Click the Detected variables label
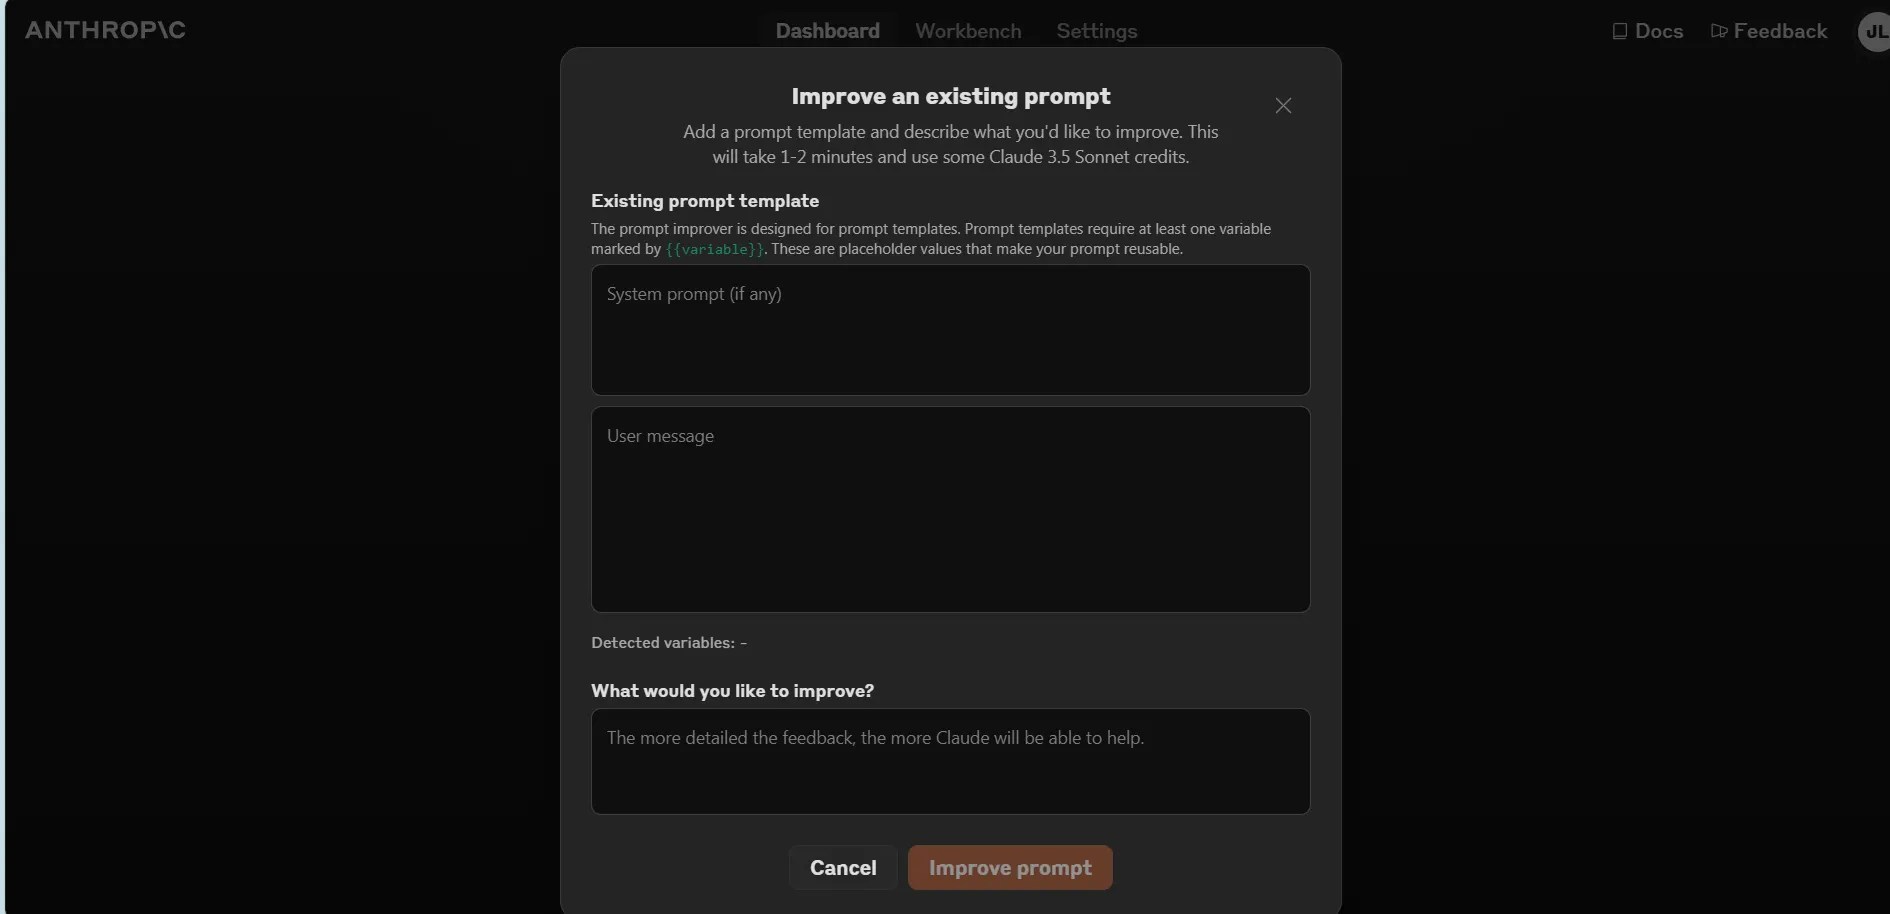Image resolution: width=1890 pixels, height=914 pixels. (x=662, y=643)
